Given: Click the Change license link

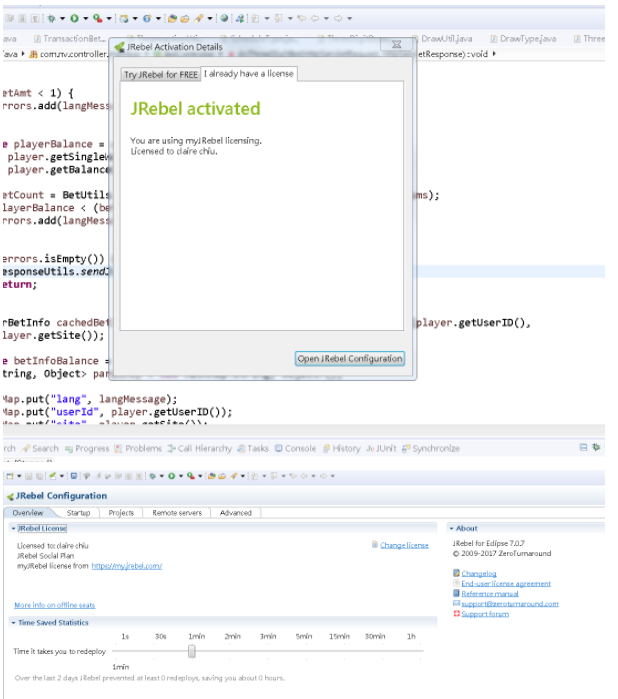Looking at the screenshot, I should (x=404, y=545).
